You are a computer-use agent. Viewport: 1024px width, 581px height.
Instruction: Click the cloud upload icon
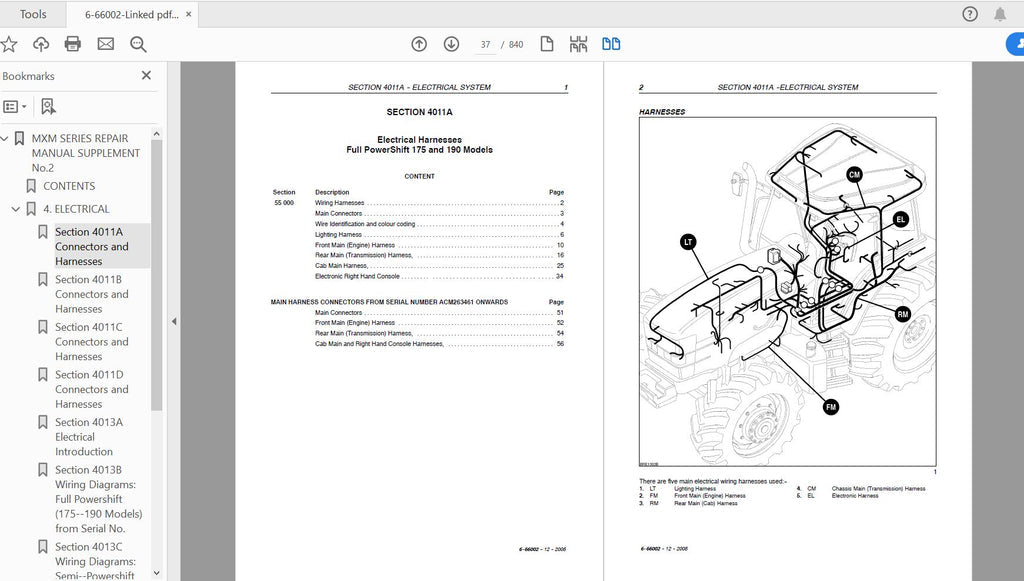[x=41, y=44]
